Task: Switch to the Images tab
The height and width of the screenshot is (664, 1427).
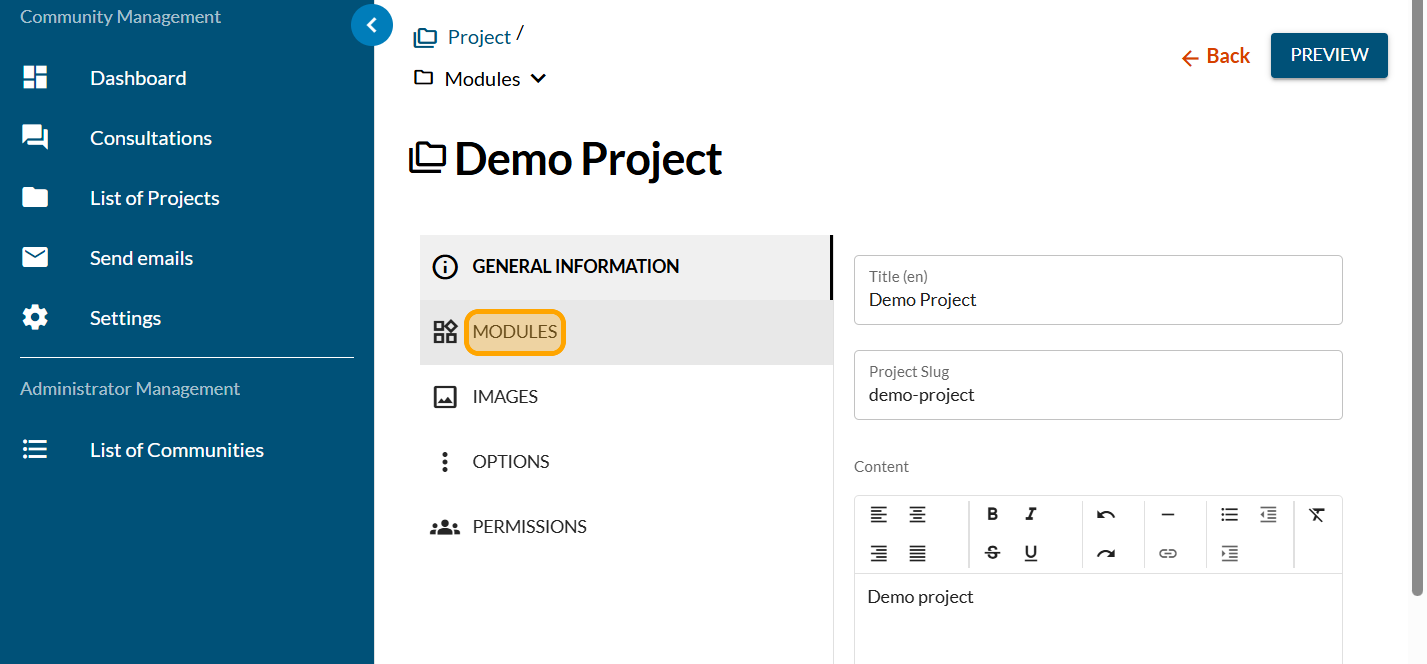Action: click(x=504, y=397)
